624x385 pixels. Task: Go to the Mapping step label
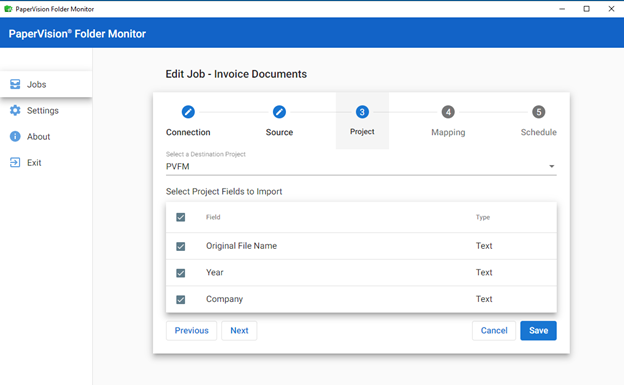coord(448,132)
